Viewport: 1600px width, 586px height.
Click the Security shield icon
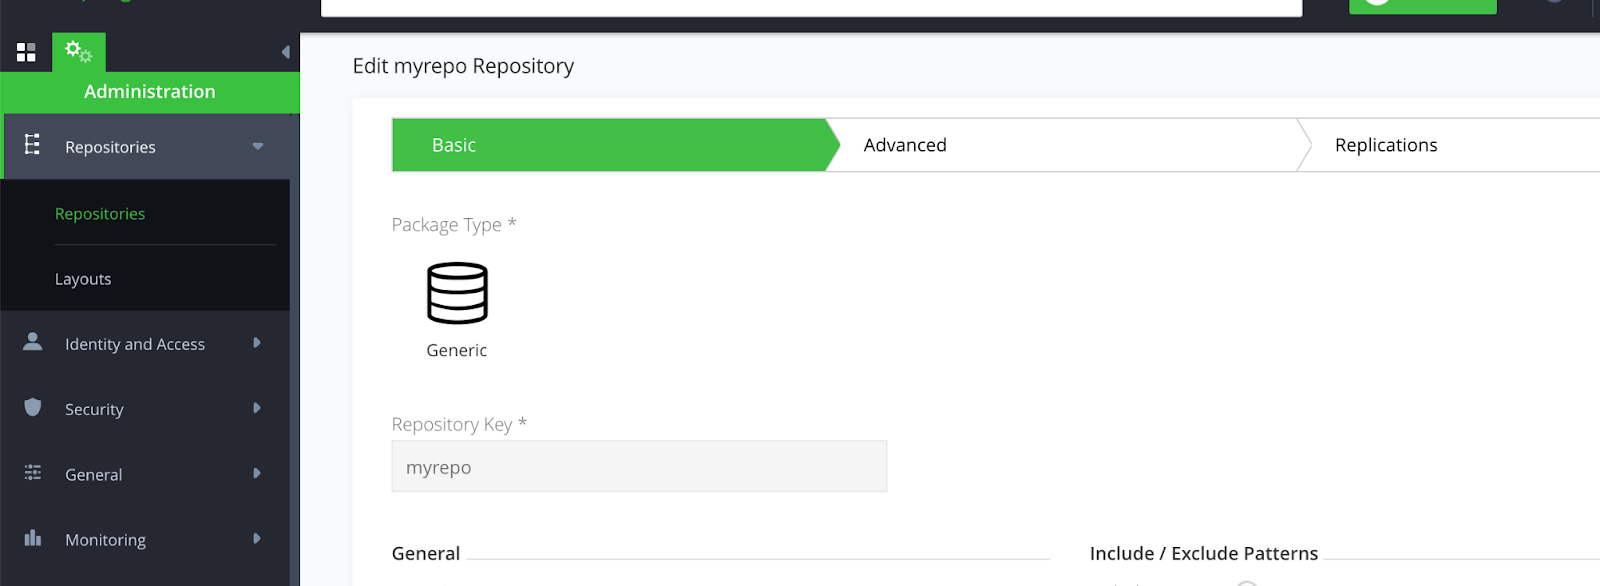[33, 408]
